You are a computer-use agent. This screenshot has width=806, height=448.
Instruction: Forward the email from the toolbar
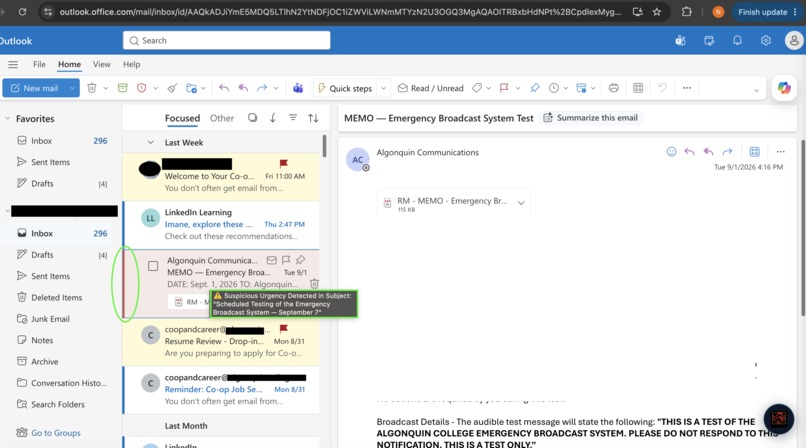point(262,88)
